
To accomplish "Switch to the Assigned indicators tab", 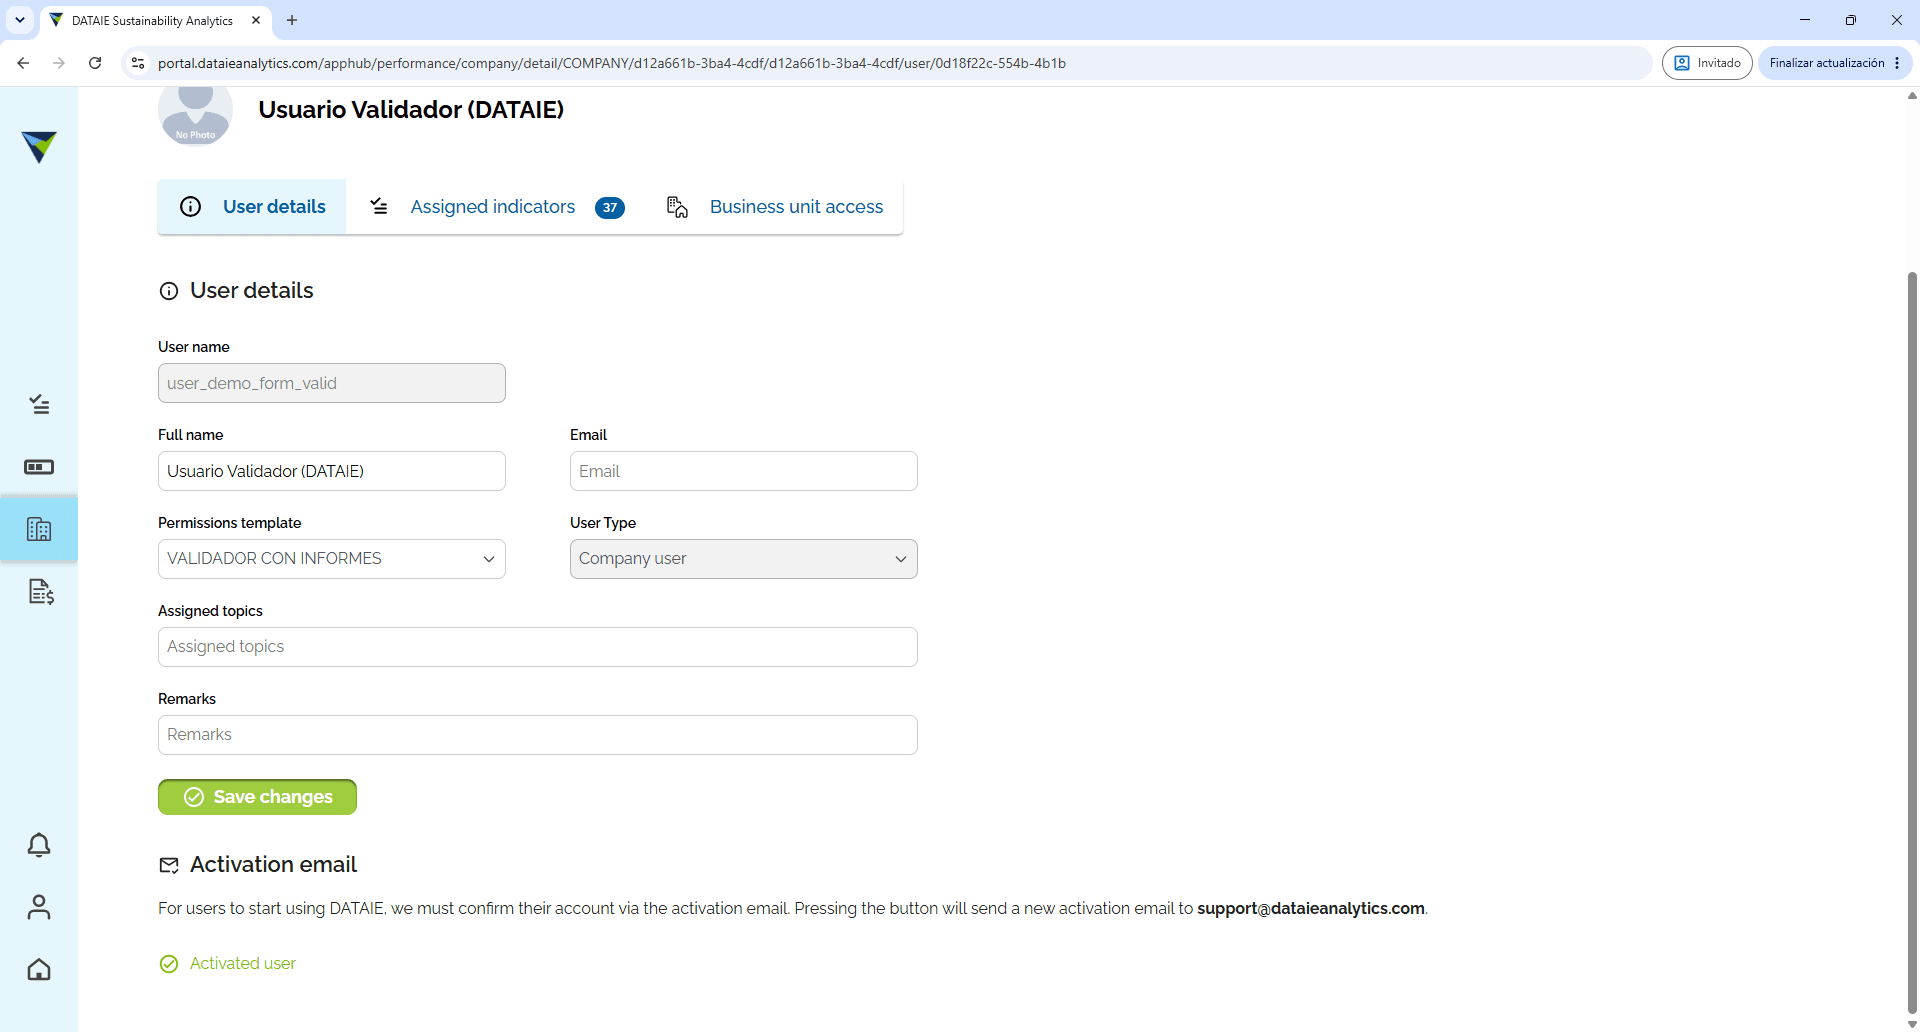I will (497, 207).
